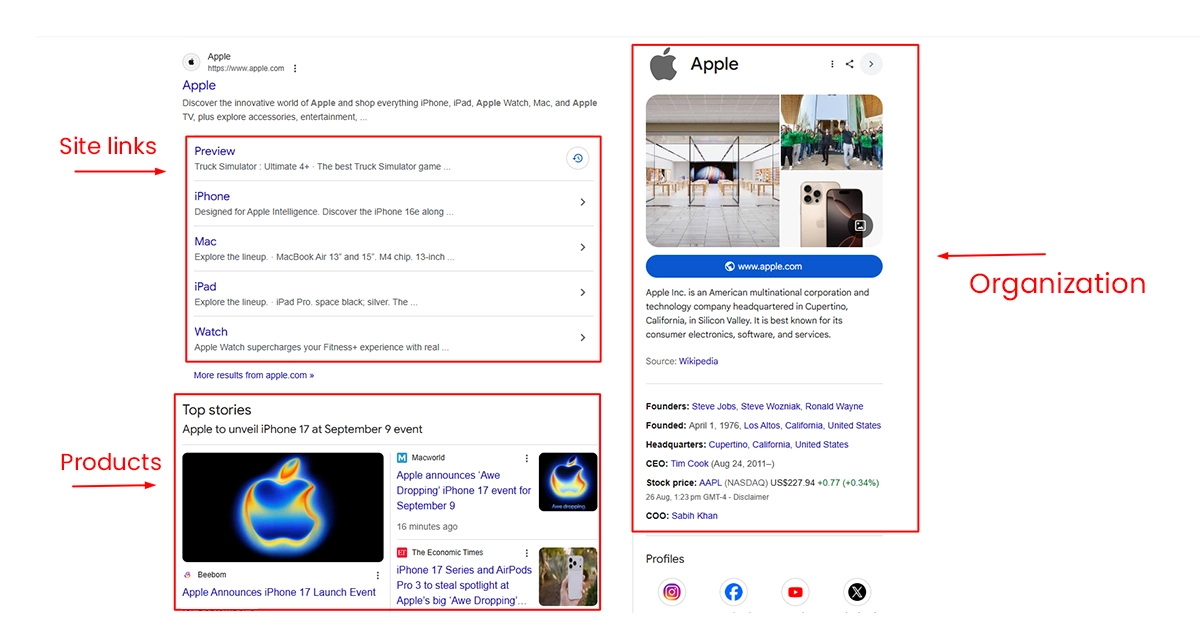
Task: Open Macworld 'Awe Dropping' iPhone 17 story
Action: [x=463, y=490]
